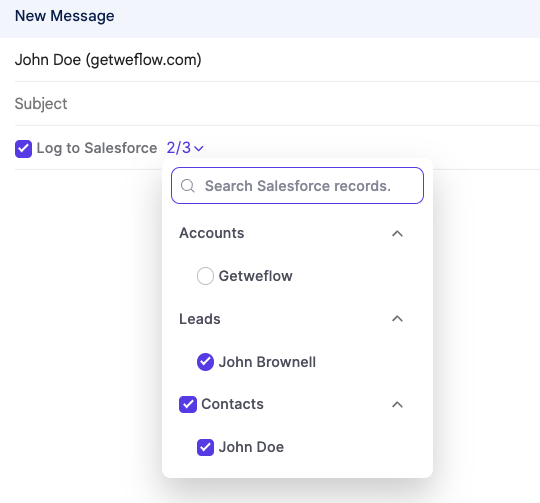The height and width of the screenshot is (503, 540).
Task: Select the Getweflow account radio button
Action: pyautogui.click(x=205, y=276)
